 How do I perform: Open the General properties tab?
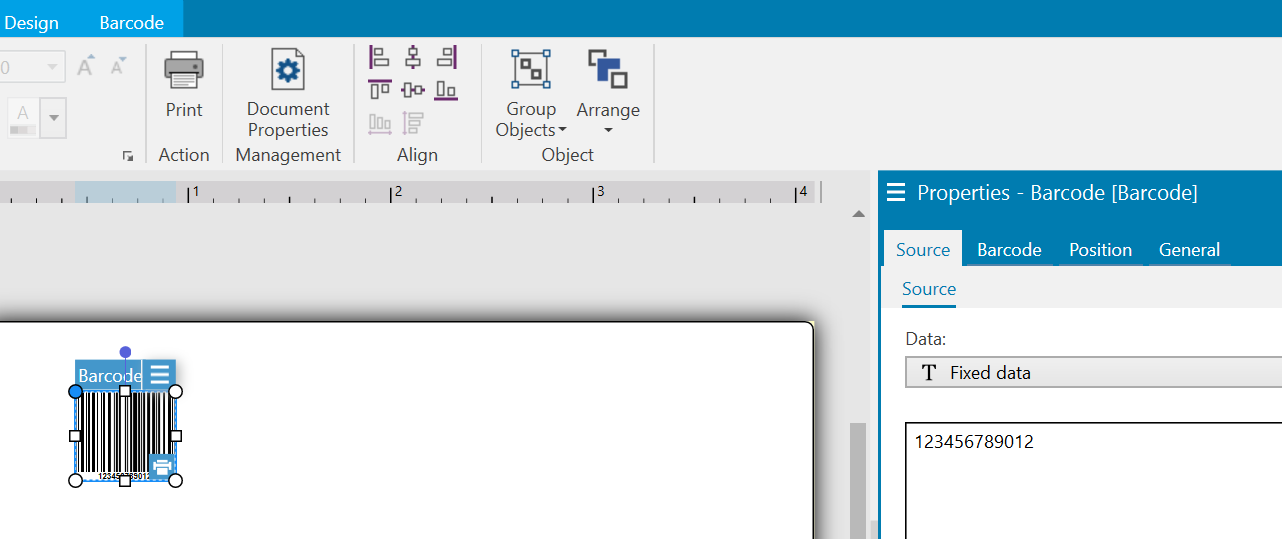tap(1189, 250)
